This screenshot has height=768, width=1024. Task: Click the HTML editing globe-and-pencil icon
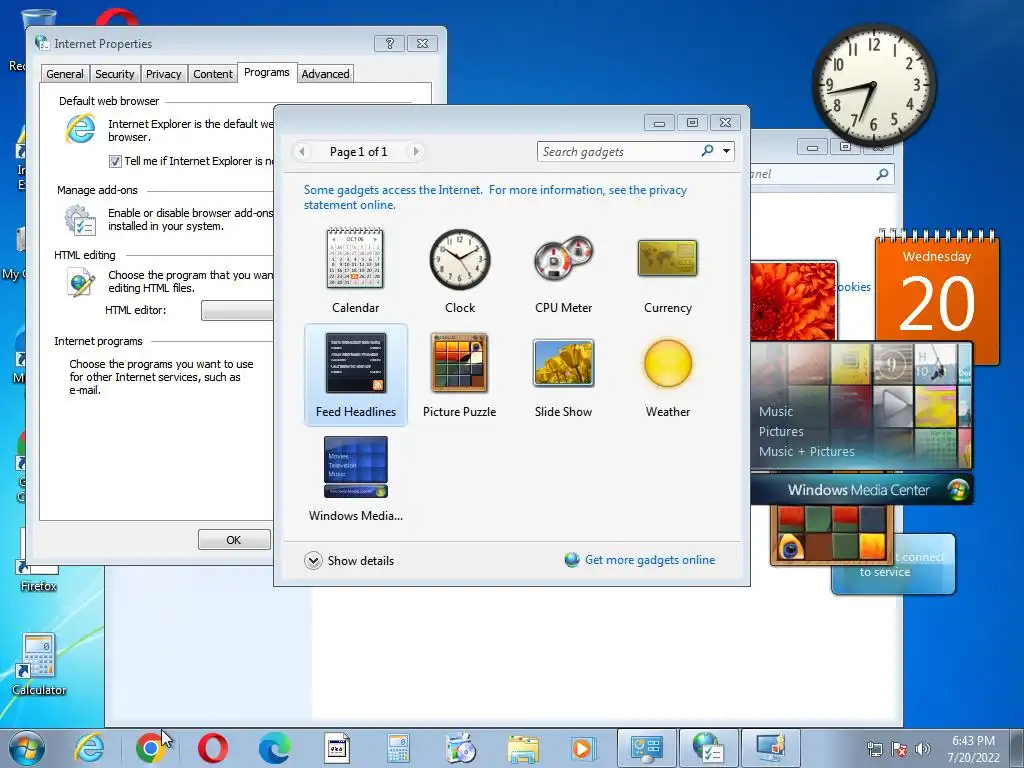click(80, 283)
